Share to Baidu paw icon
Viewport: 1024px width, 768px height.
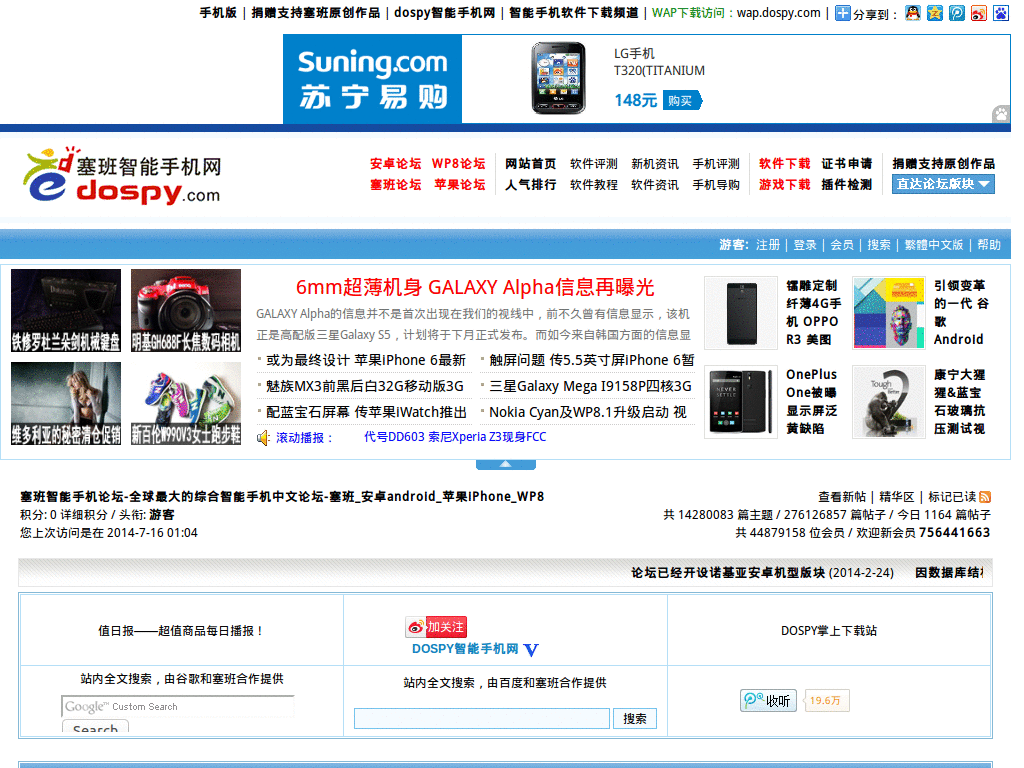point(1001,13)
